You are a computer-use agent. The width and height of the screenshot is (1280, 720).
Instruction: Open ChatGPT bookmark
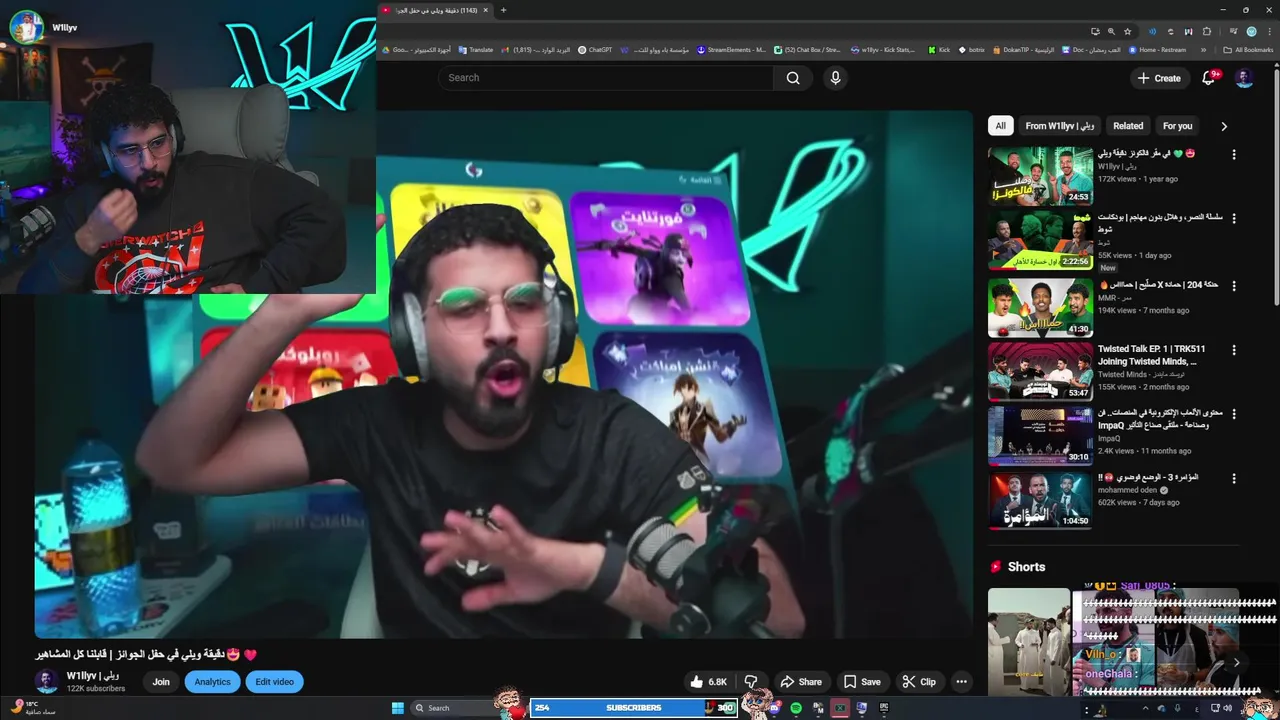pyautogui.click(x=595, y=49)
